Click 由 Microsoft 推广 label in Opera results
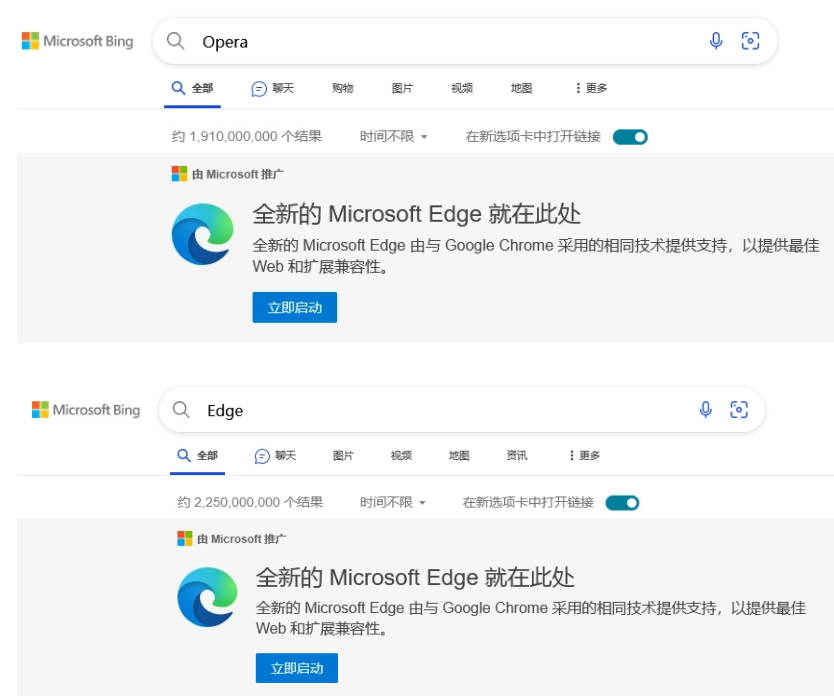This screenshot has width=834, height=696. (x=238, y=174)
